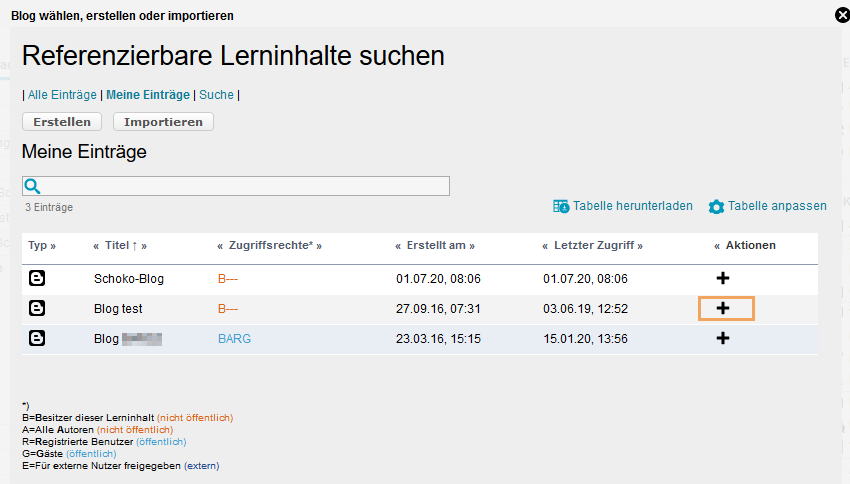Click creation date 27.09.16, 07:31
The width and height of the screenshot is (850, 484).
point(438,308)
